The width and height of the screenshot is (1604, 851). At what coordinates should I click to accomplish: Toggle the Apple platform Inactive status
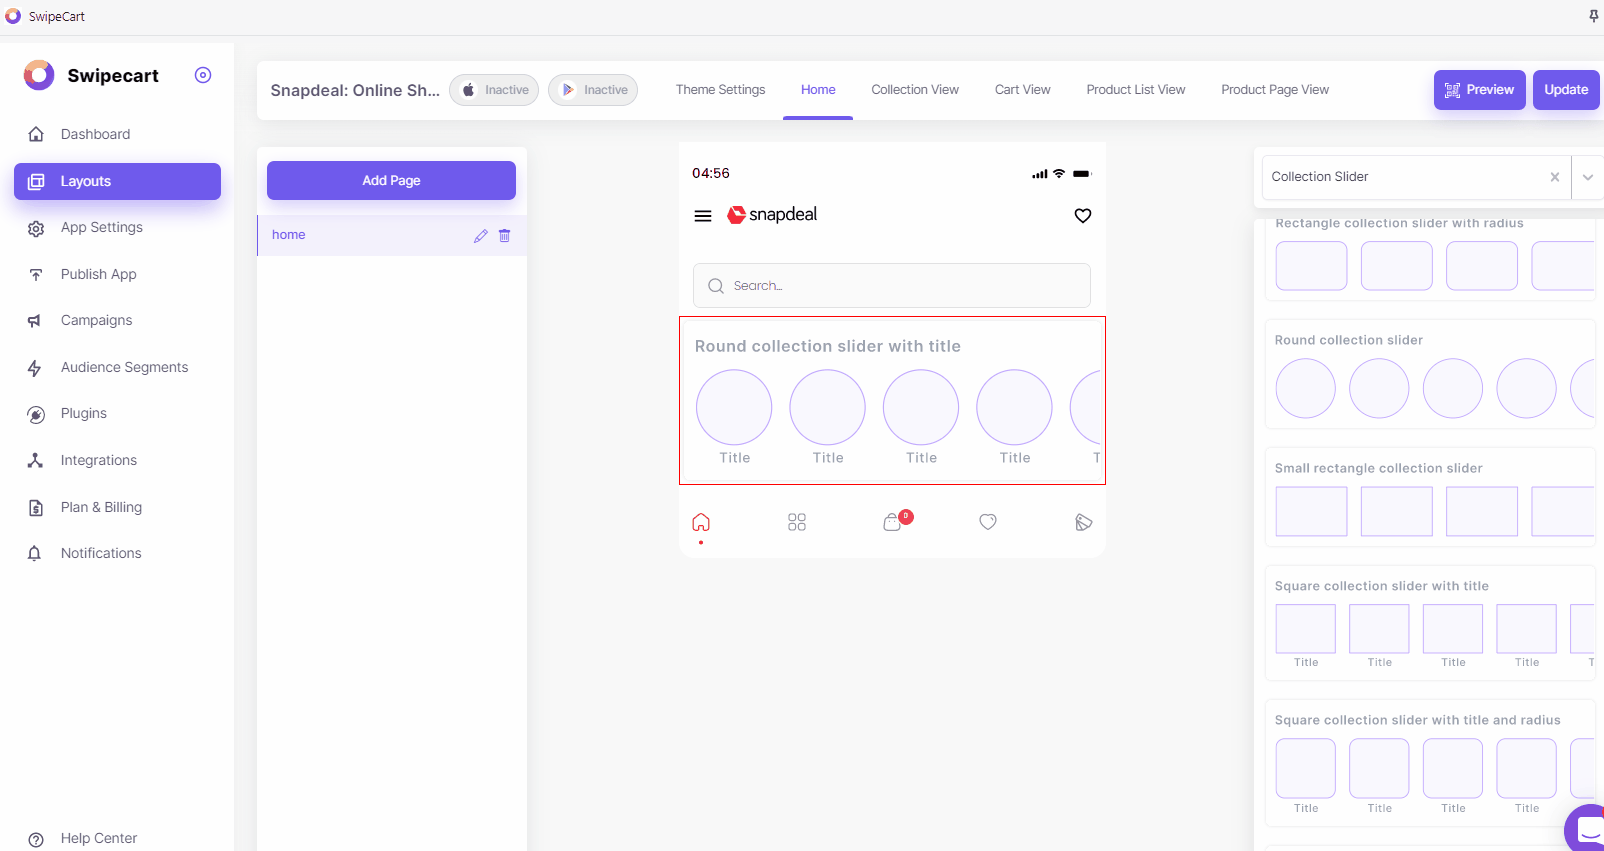tap(494, 90)
